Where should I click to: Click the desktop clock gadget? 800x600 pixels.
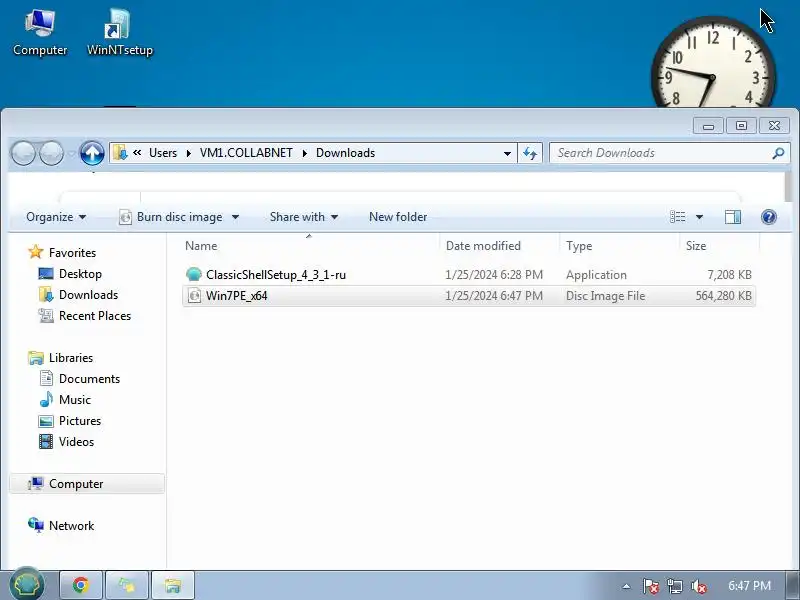pos(713,62)
